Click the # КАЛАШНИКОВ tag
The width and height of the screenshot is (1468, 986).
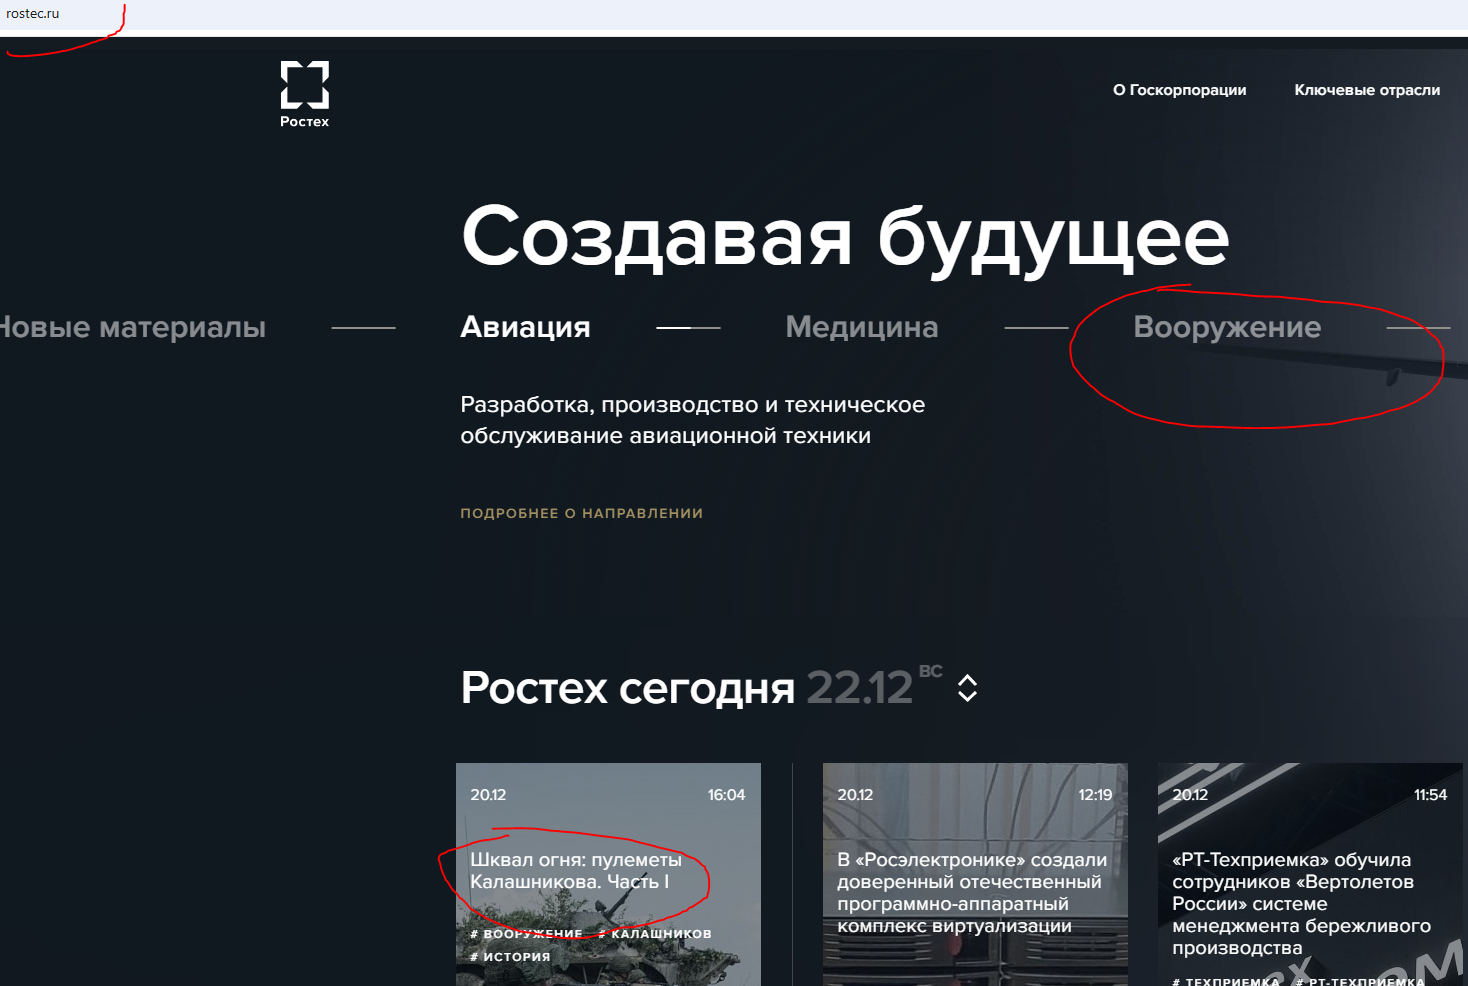(x=655, y=934)
